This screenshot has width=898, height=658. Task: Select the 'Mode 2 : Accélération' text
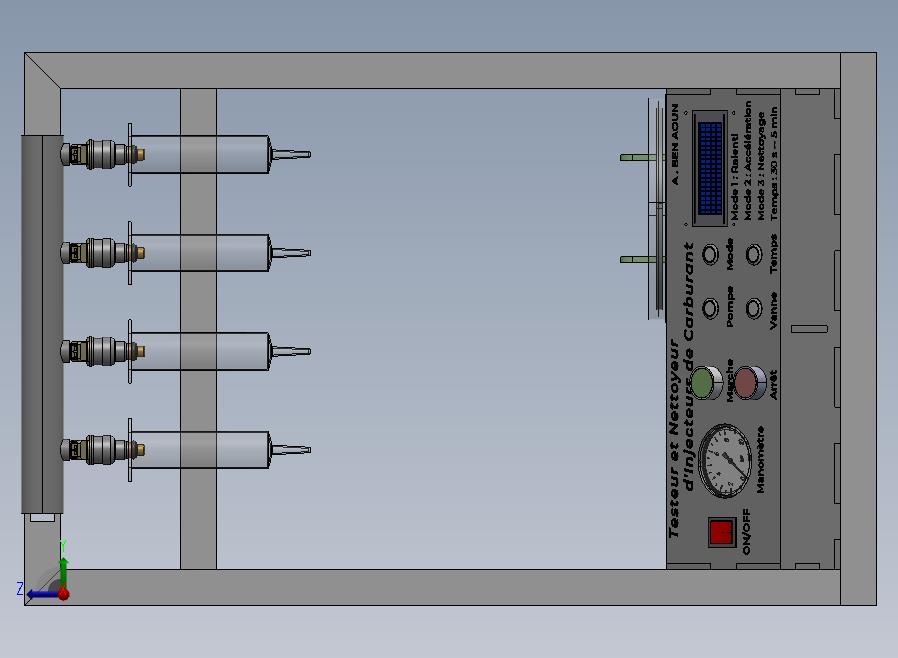coord(747,161)
